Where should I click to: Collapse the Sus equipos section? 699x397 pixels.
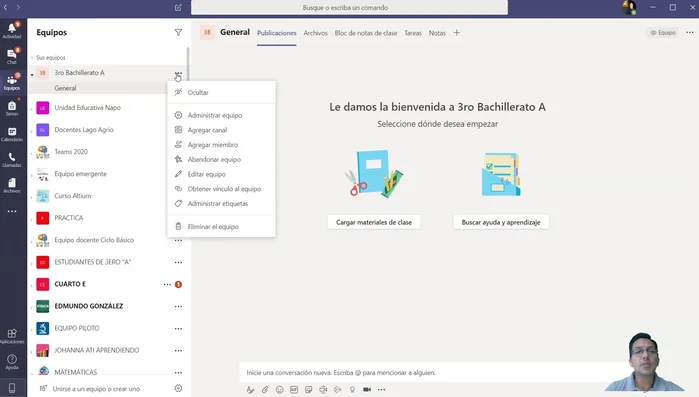point(32,58)
